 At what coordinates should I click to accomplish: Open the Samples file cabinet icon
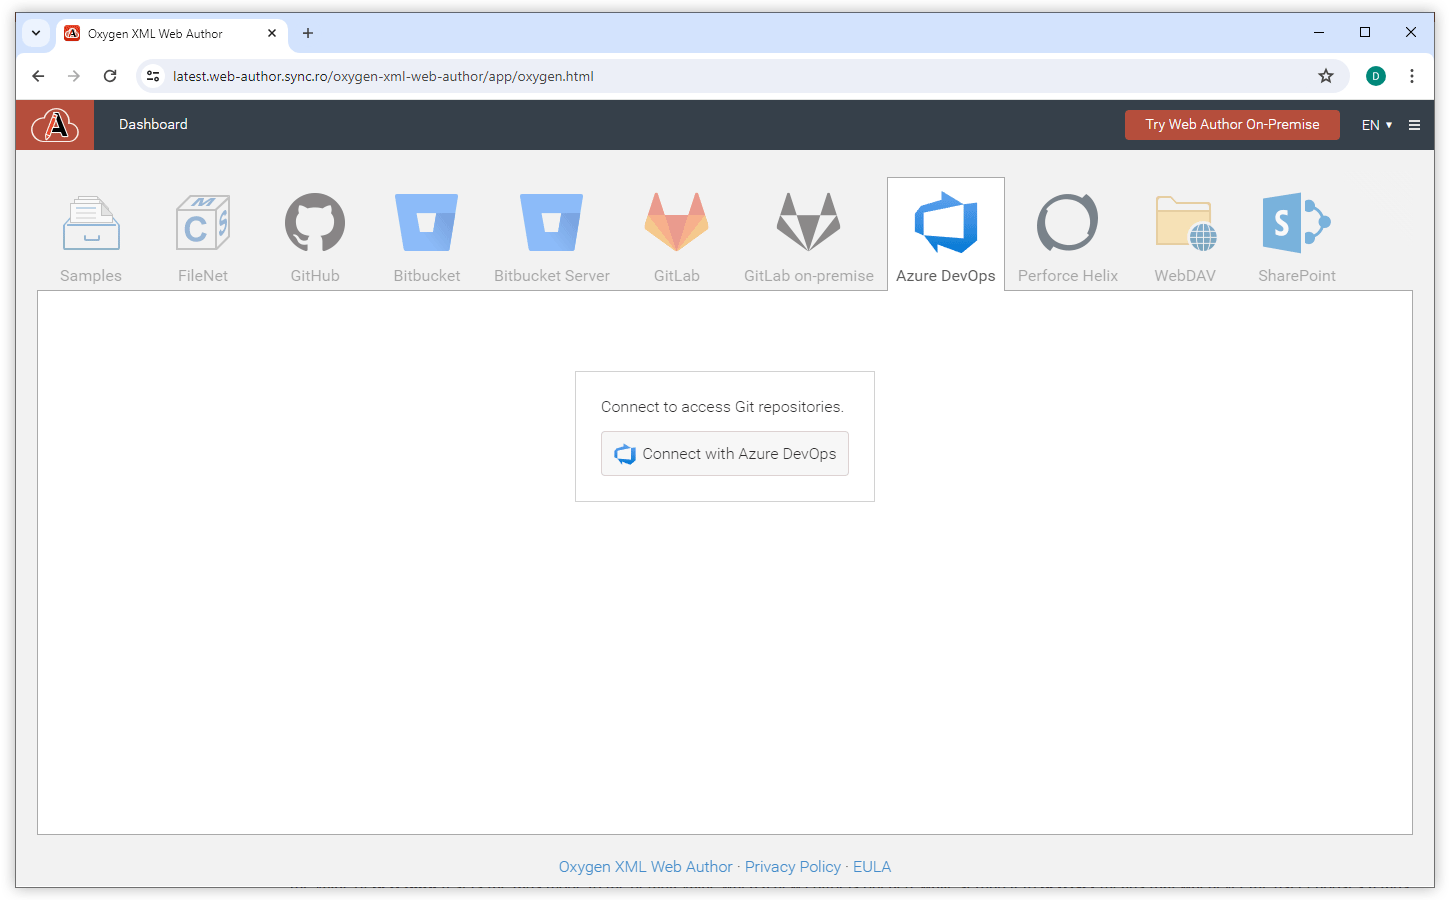[91, 223]
